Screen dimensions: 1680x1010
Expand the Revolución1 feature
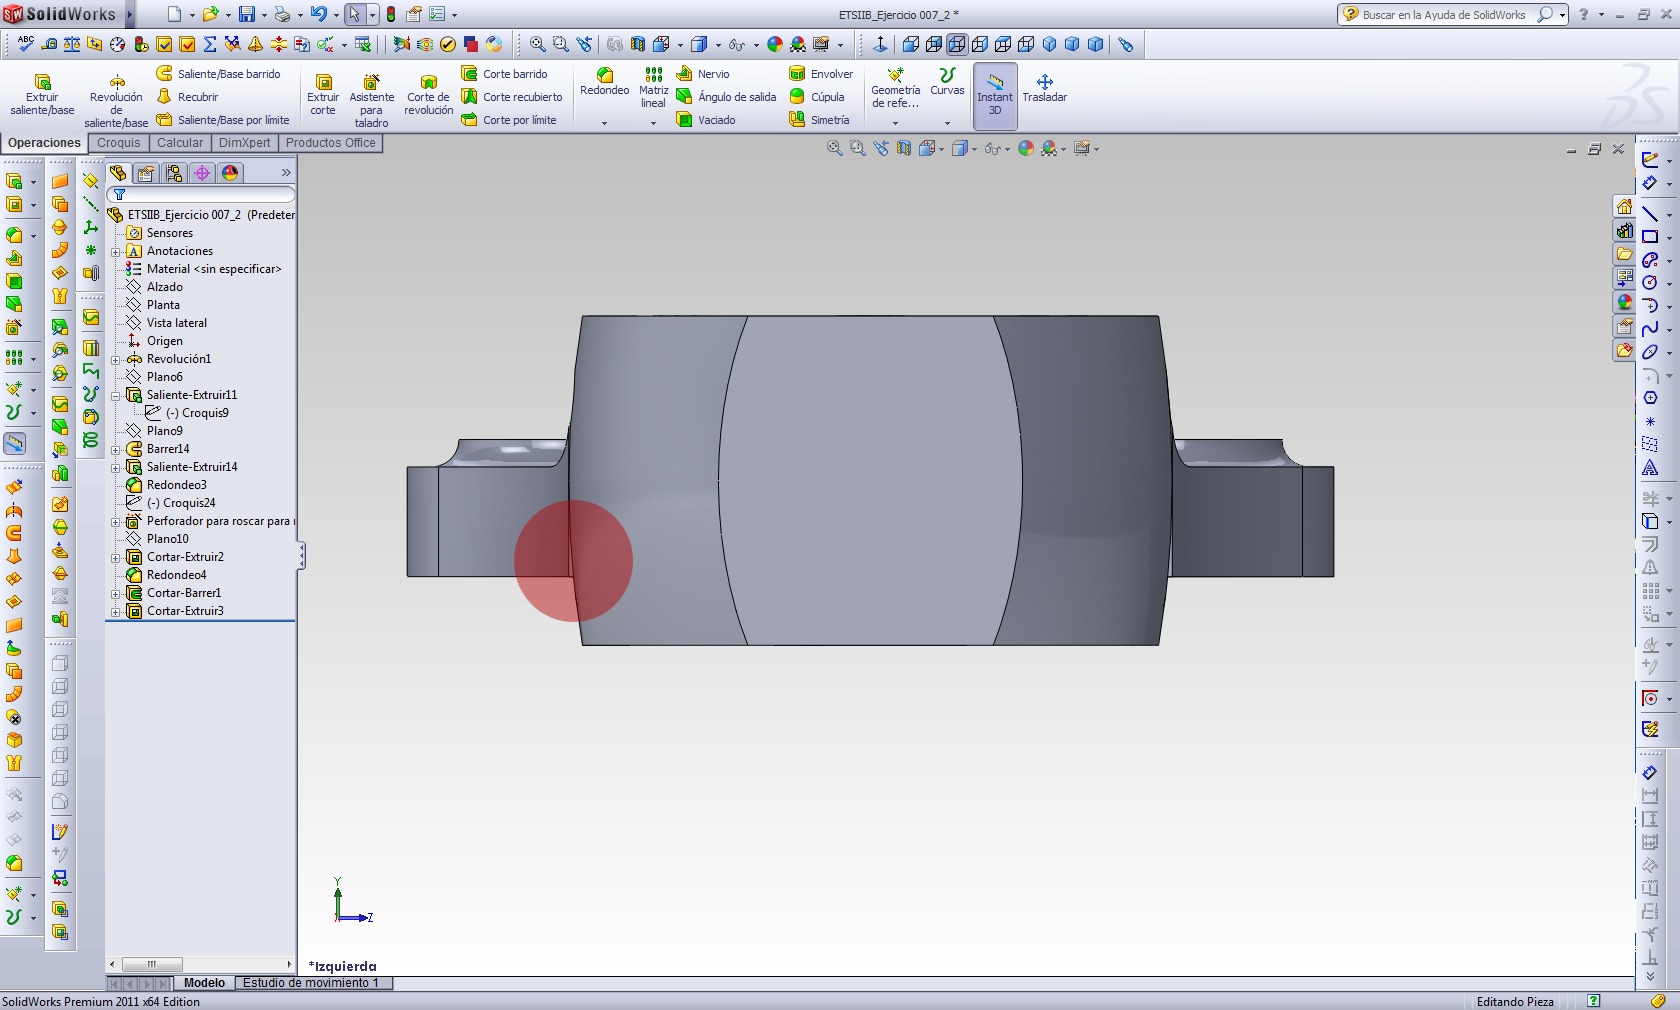point(116,360)
